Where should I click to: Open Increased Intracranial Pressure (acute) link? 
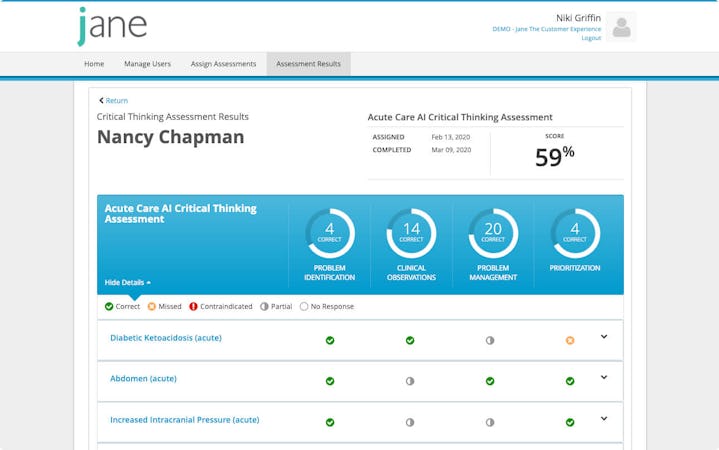[184, 420]
